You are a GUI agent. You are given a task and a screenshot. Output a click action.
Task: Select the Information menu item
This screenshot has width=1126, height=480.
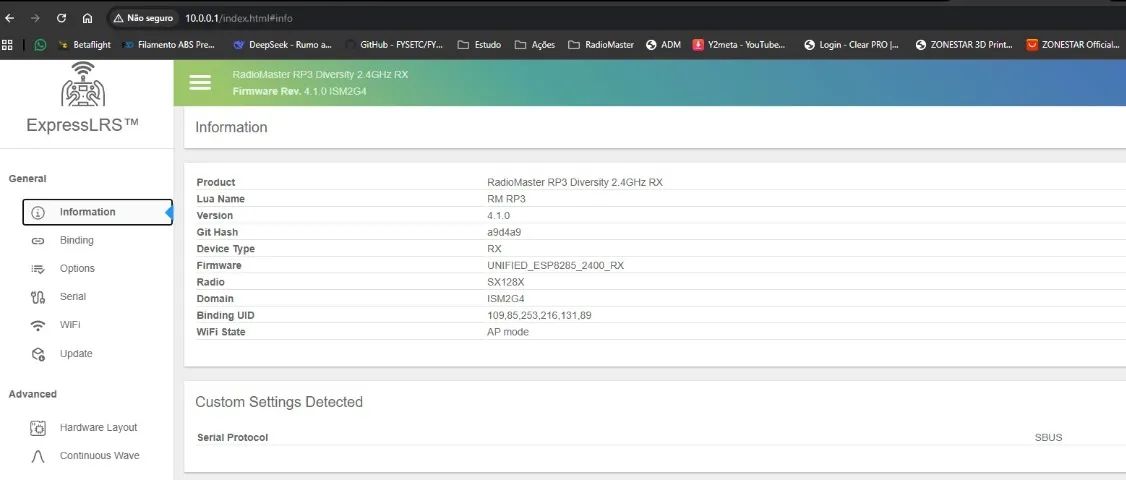click(98, 212)
